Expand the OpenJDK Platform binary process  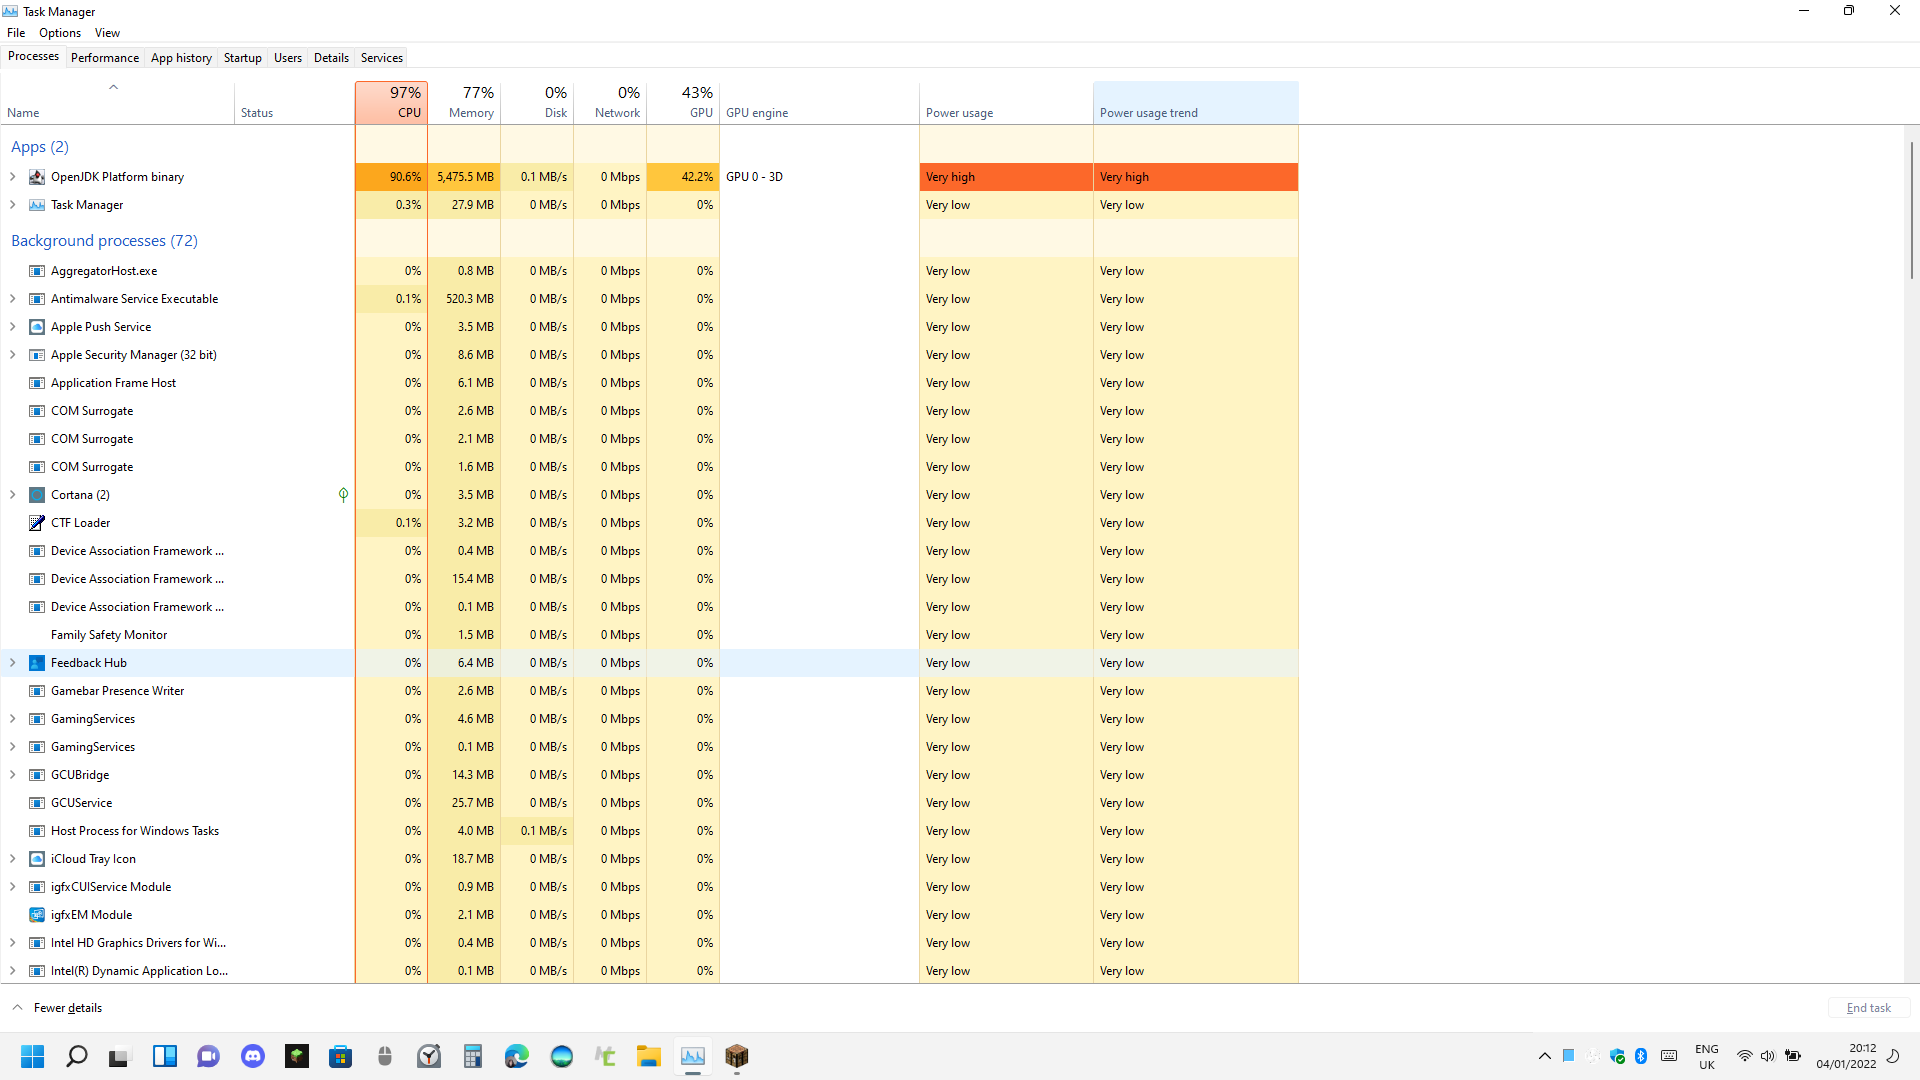tap(13, 177)
